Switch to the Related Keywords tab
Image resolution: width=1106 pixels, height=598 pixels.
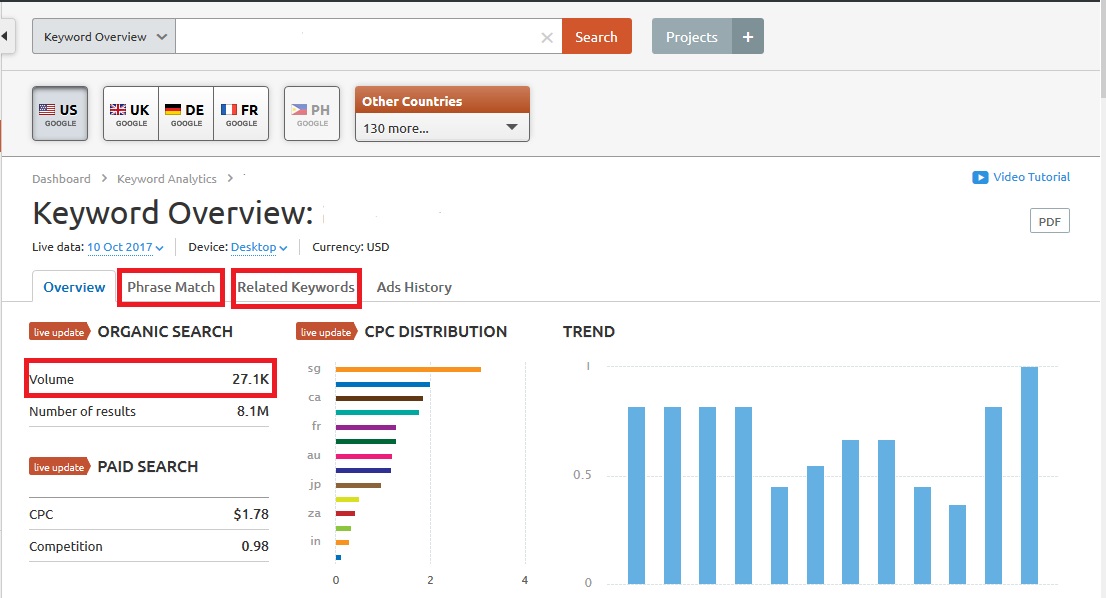coord(296,287)
